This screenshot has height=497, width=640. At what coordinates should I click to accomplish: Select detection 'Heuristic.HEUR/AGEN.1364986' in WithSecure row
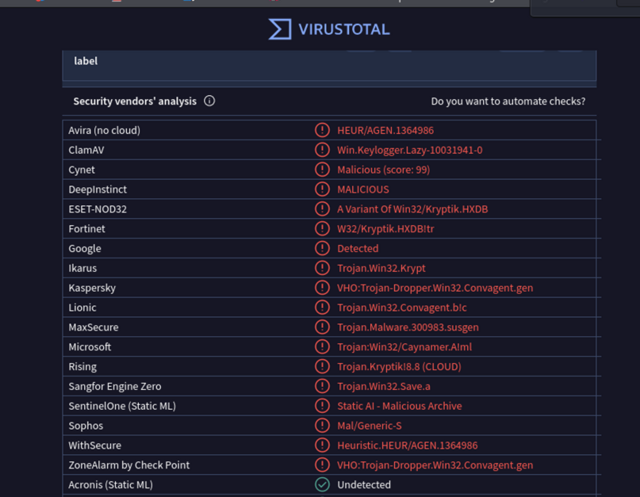pyautogui.click(x=407, y=446)
